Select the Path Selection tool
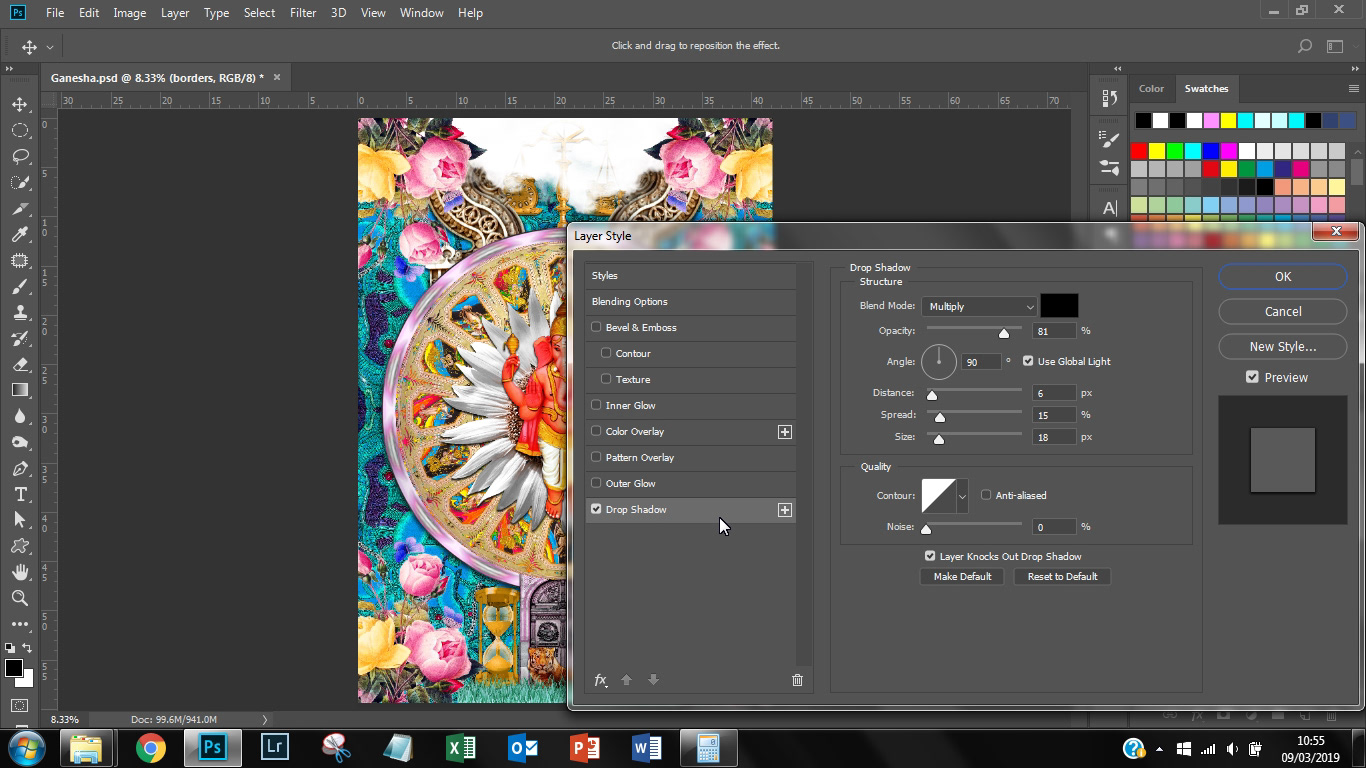The height and width of the screenshot is (768, 1366). 20,520
